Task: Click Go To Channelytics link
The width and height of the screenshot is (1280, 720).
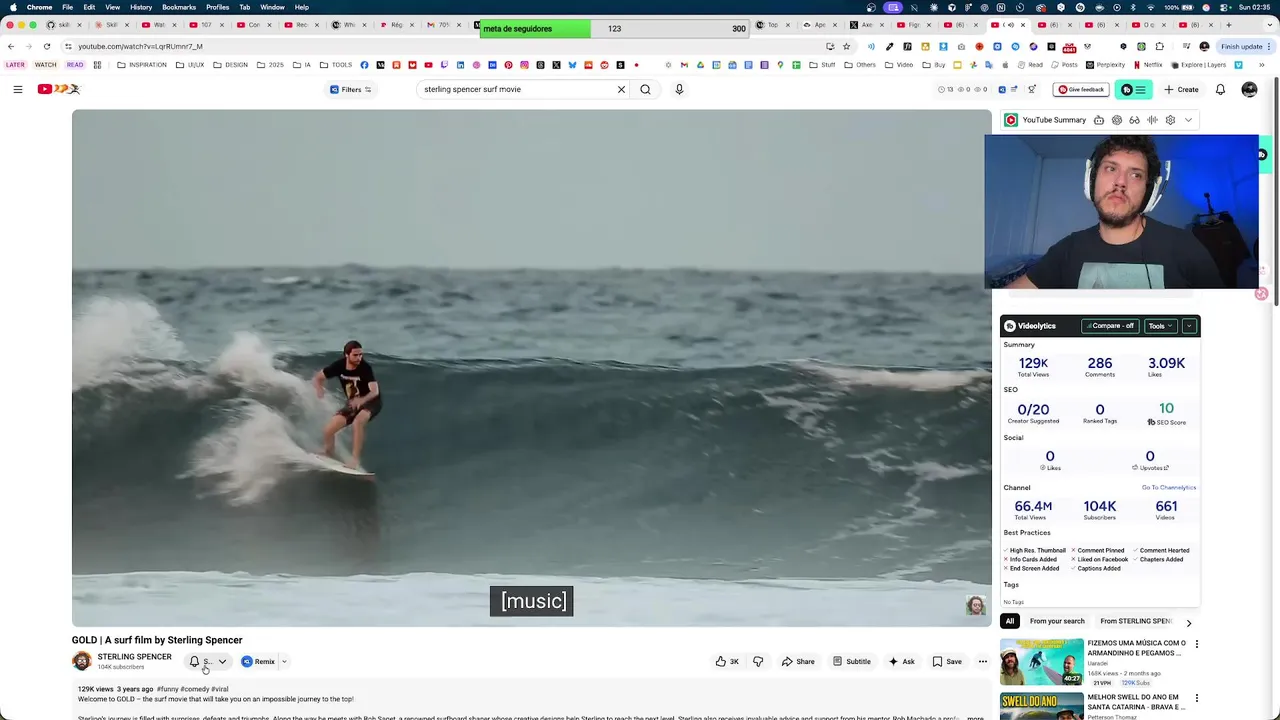Action: (x=1169, y=487)
